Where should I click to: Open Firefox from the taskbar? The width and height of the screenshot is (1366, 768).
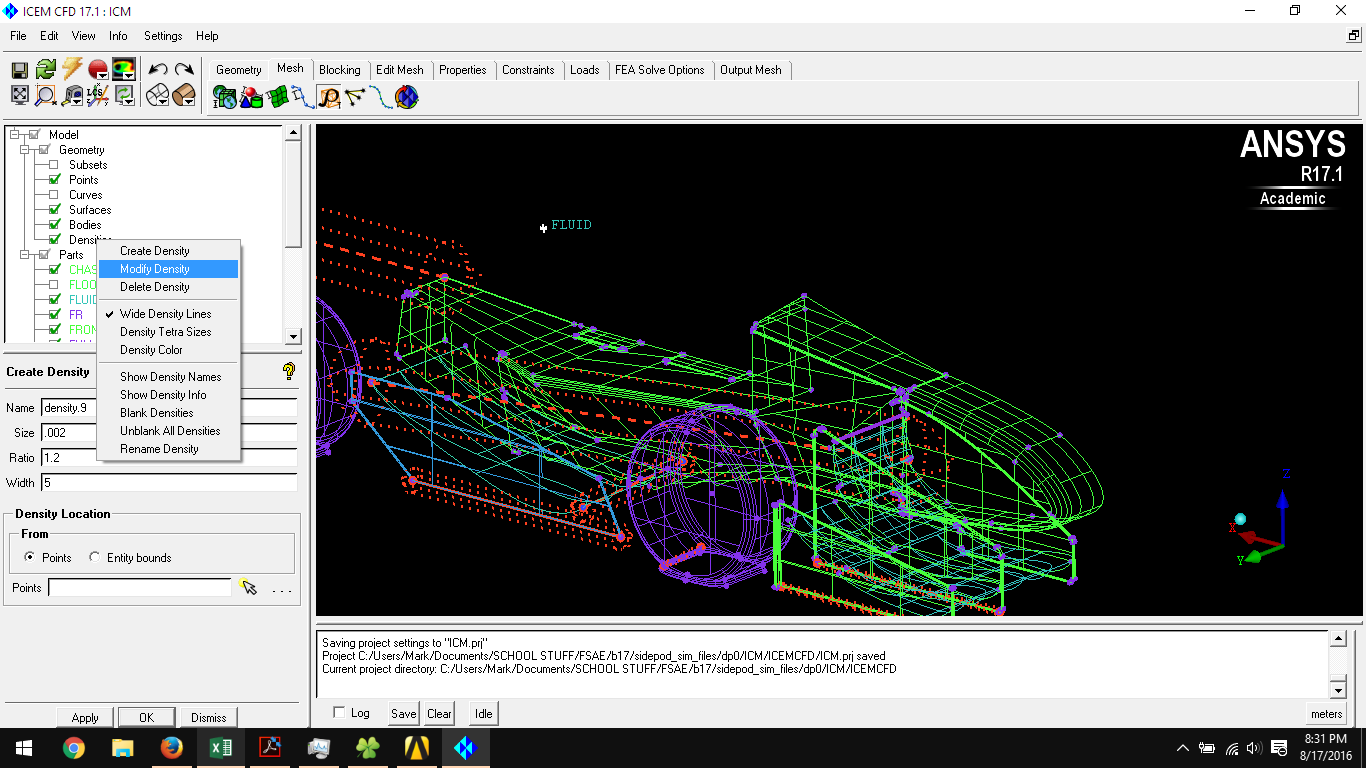[172, 747]
